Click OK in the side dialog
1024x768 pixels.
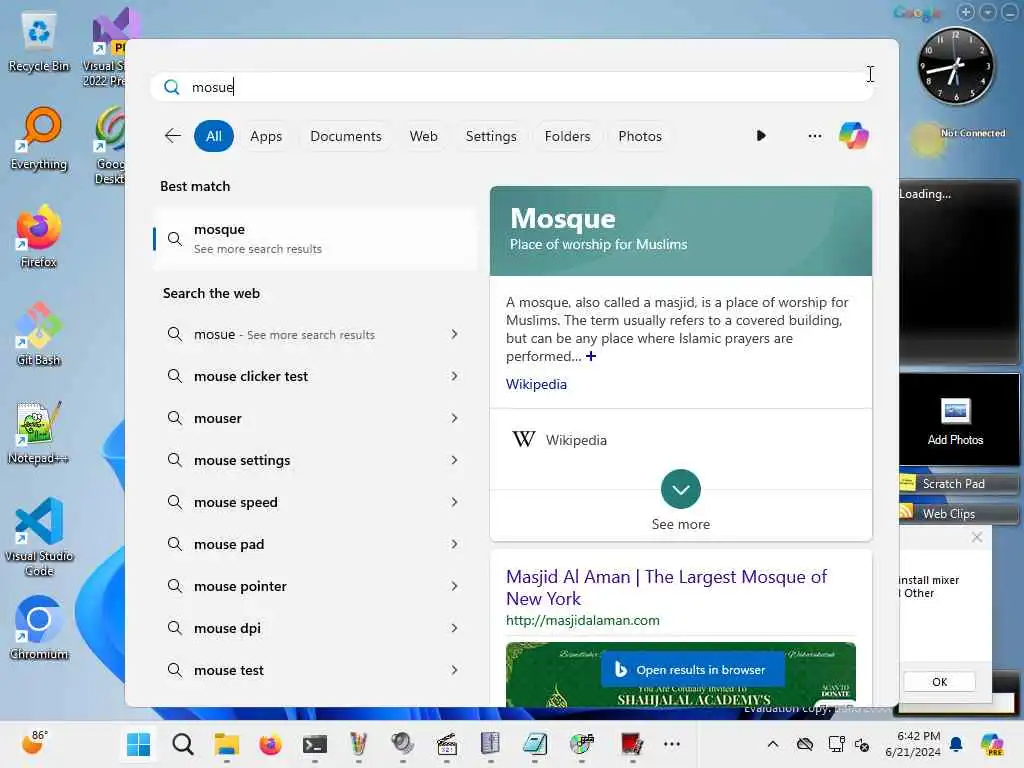(939, 682)
